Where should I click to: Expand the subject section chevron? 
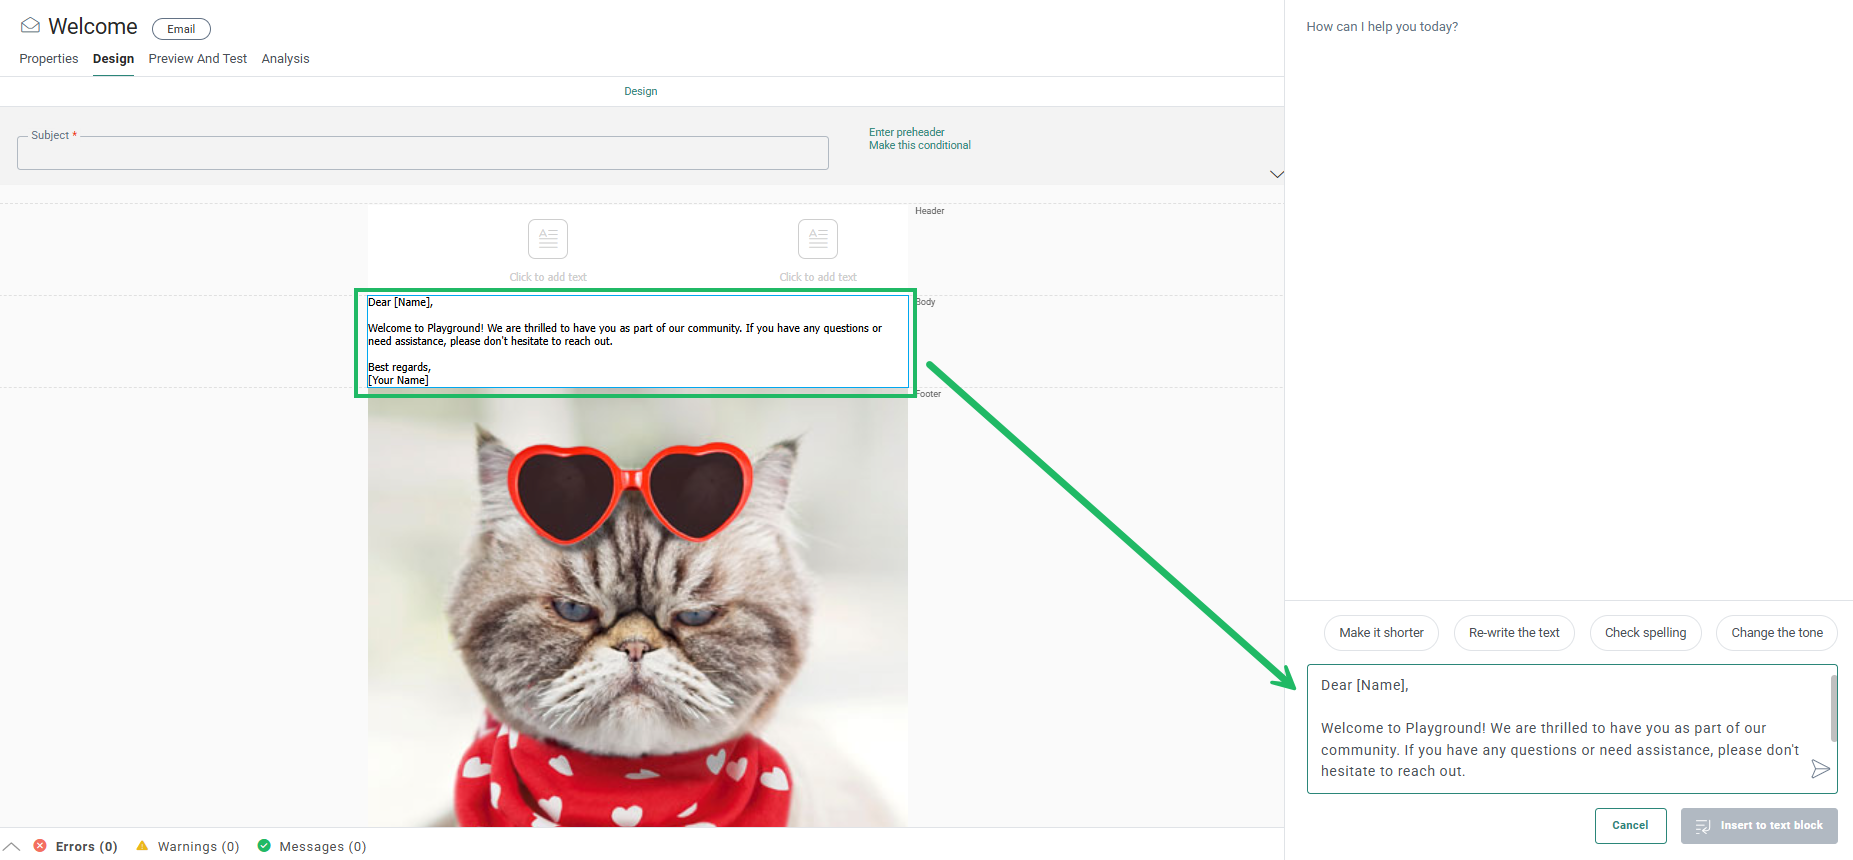[x=1276, y=174]
